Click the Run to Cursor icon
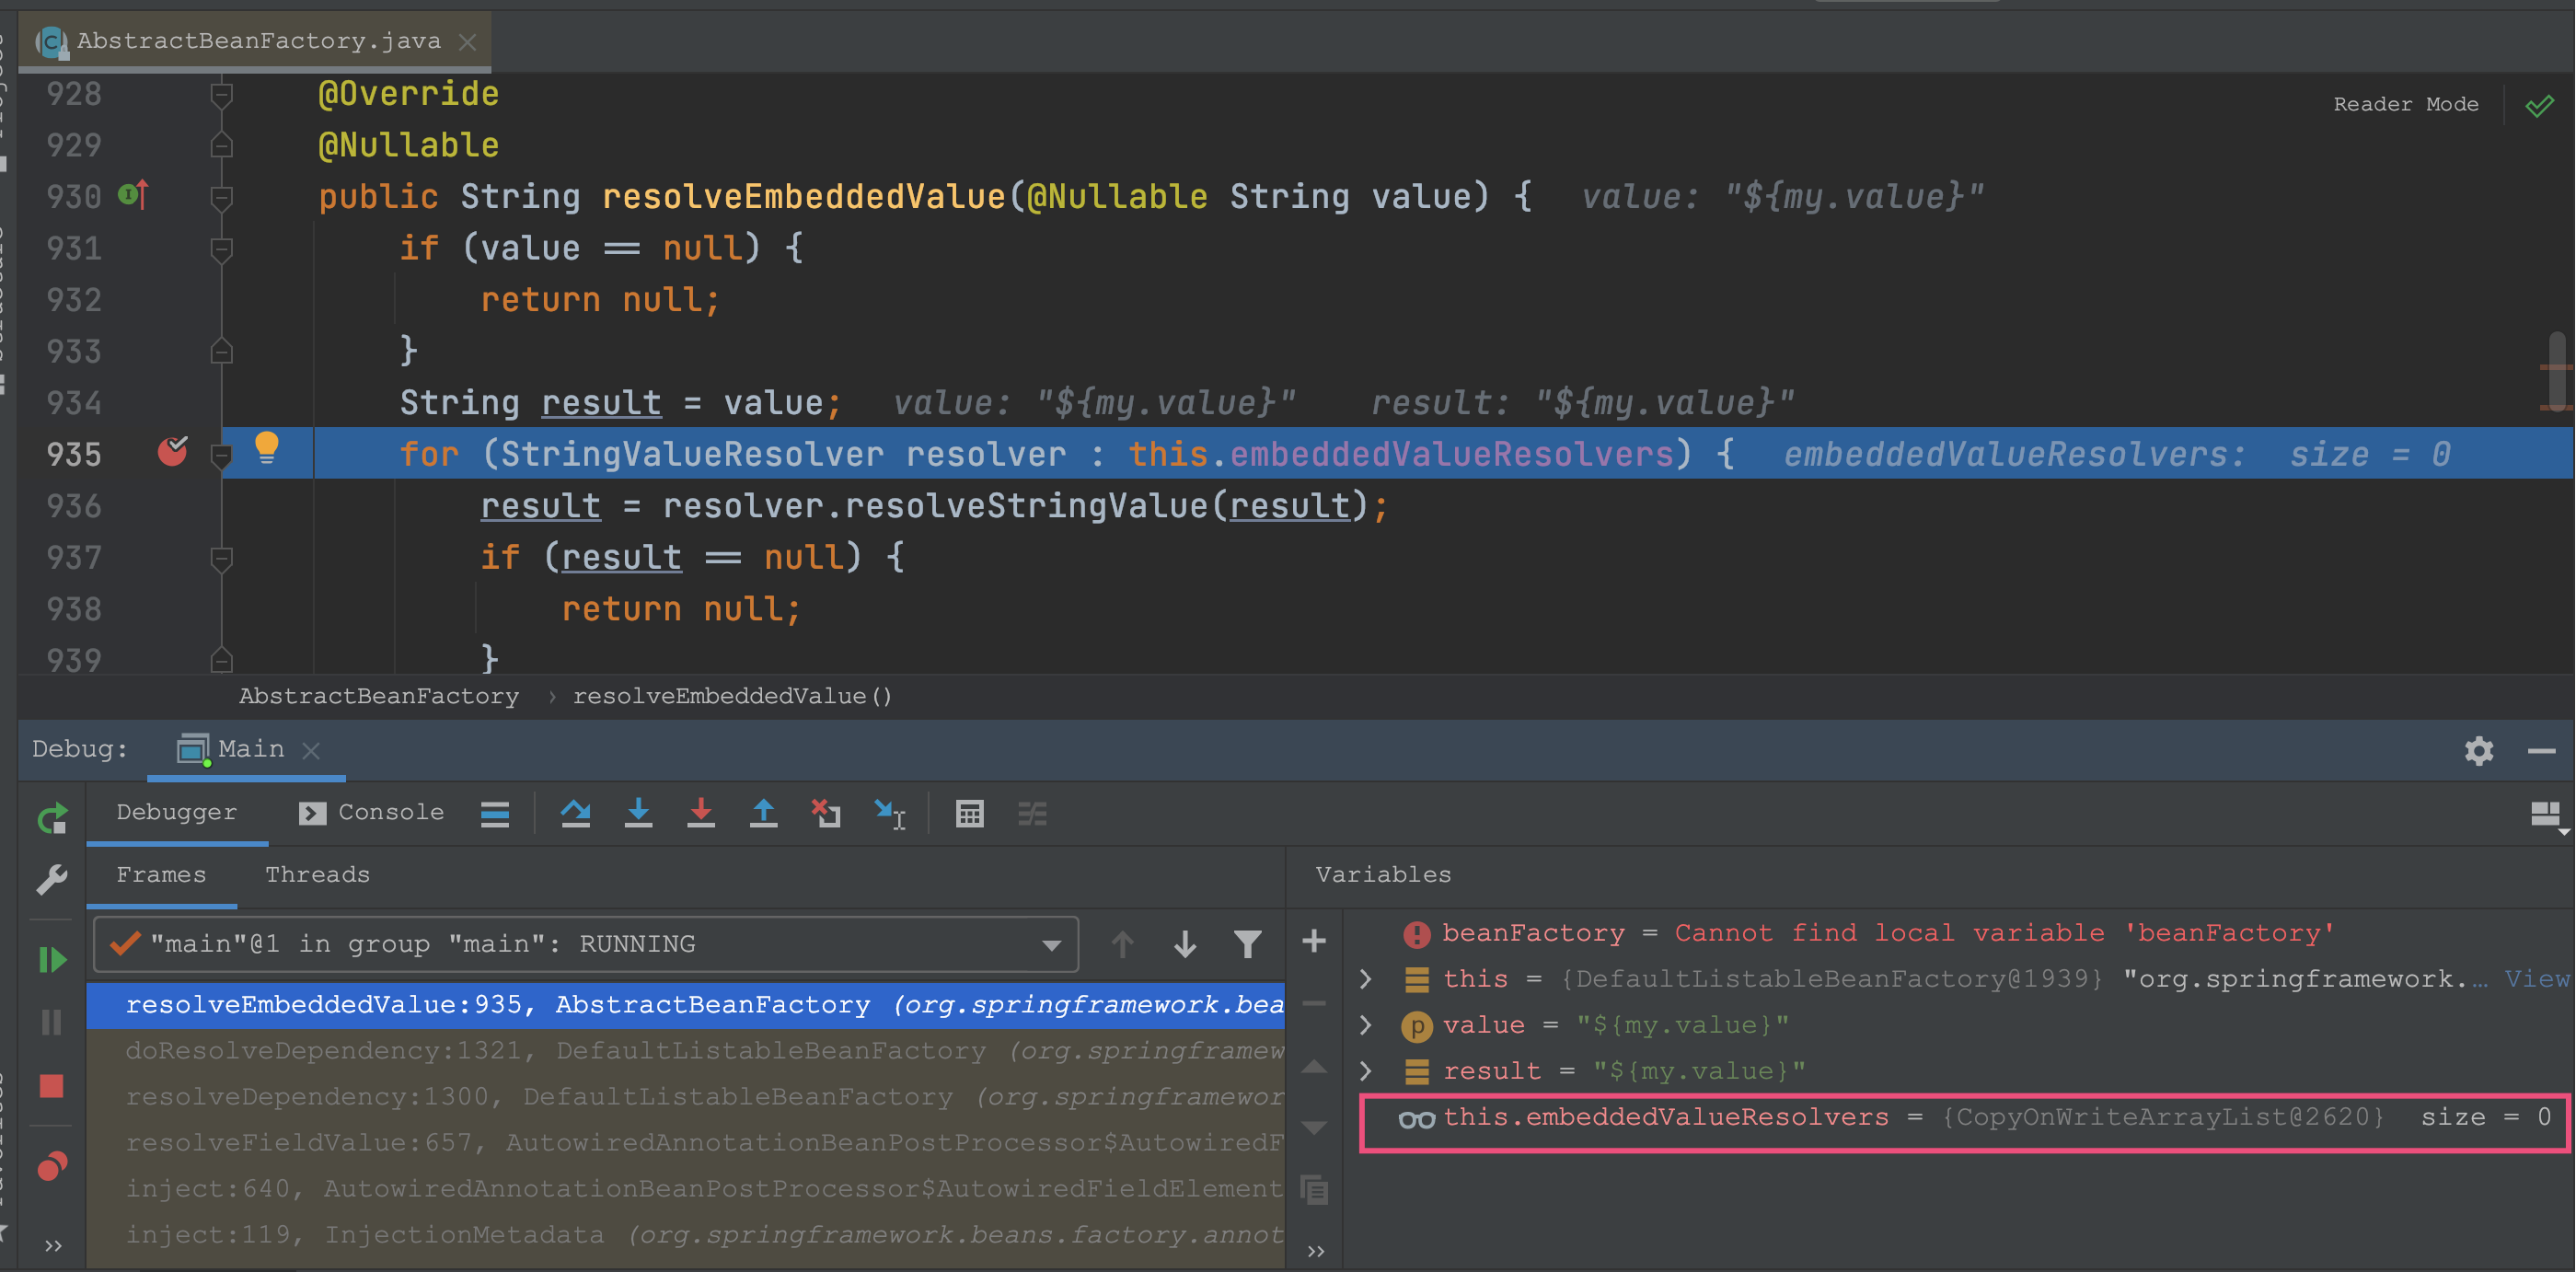 click(889, 813)
